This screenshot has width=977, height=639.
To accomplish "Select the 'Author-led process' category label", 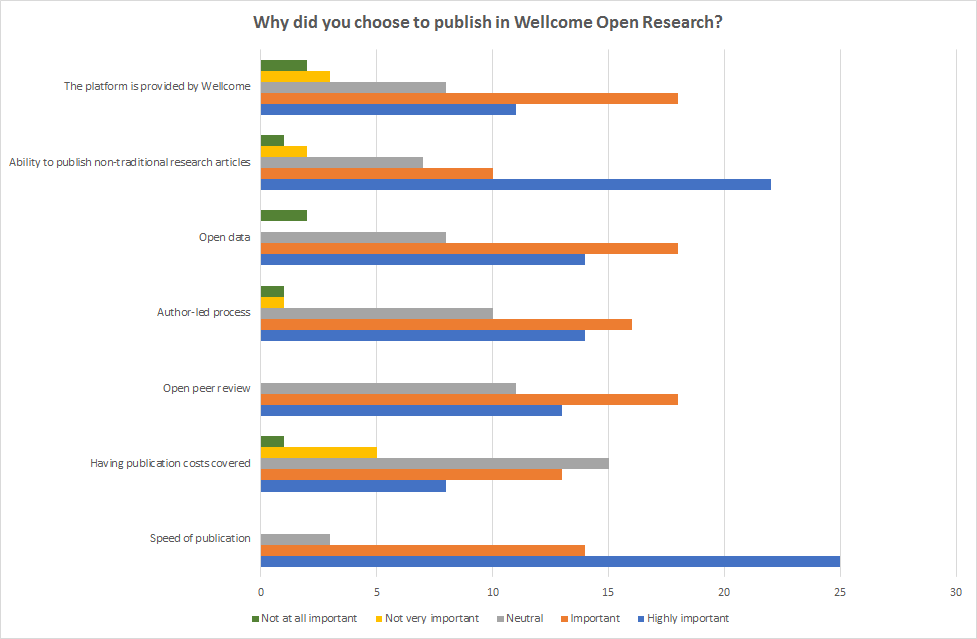I will pos(203,312).
